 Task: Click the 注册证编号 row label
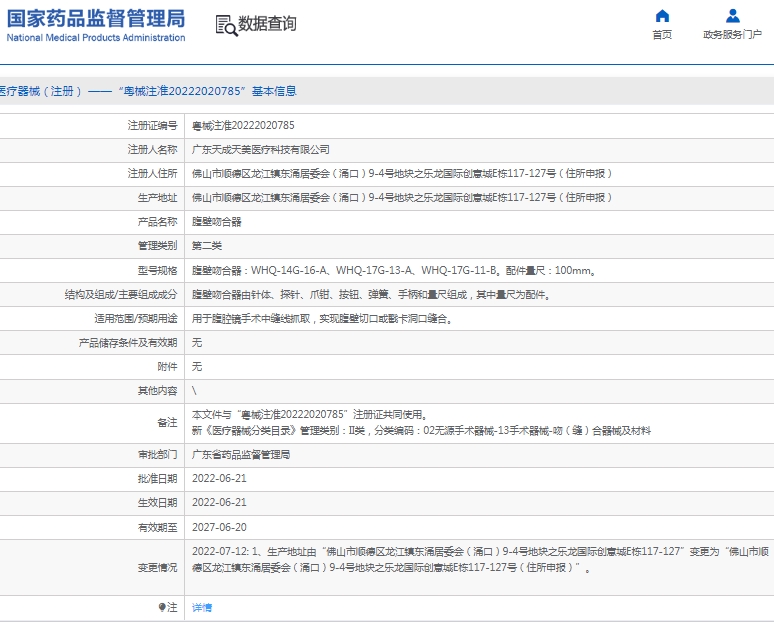coord(153,125)
